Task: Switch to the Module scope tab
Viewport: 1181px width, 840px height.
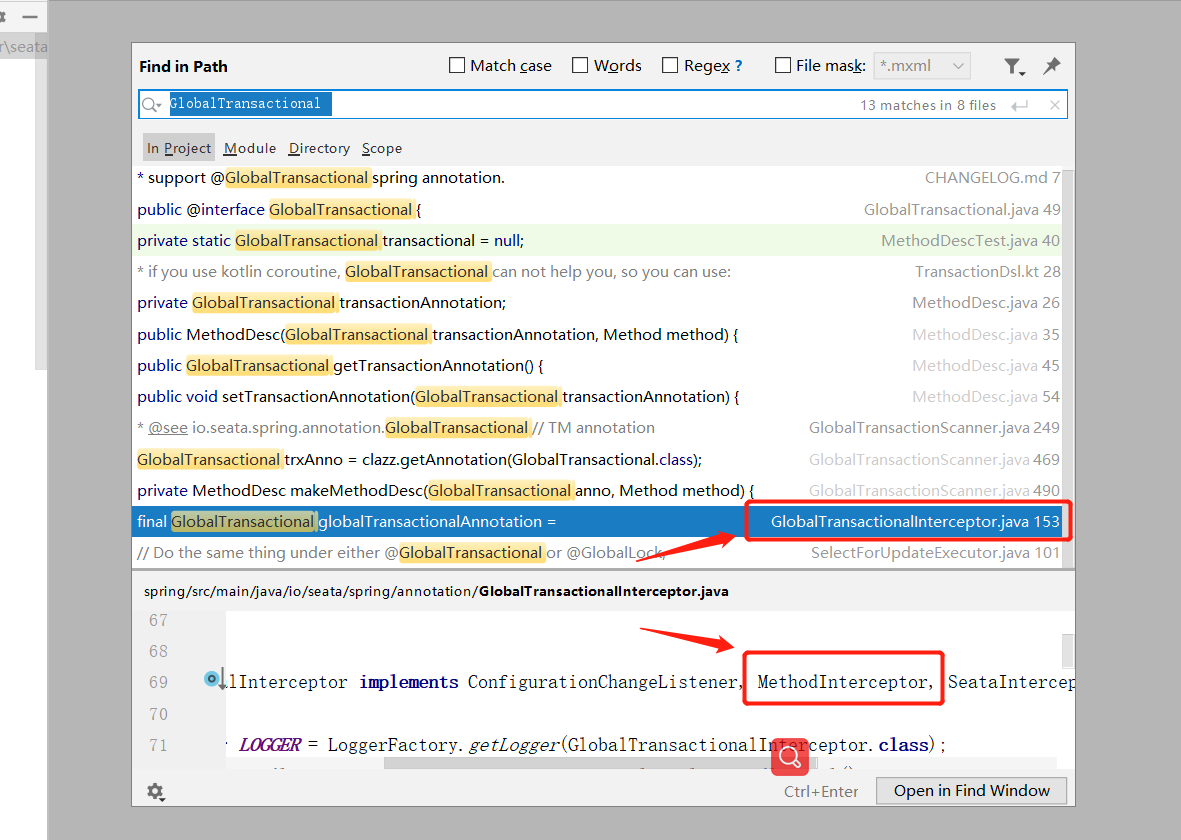Action: pos(250,148)
